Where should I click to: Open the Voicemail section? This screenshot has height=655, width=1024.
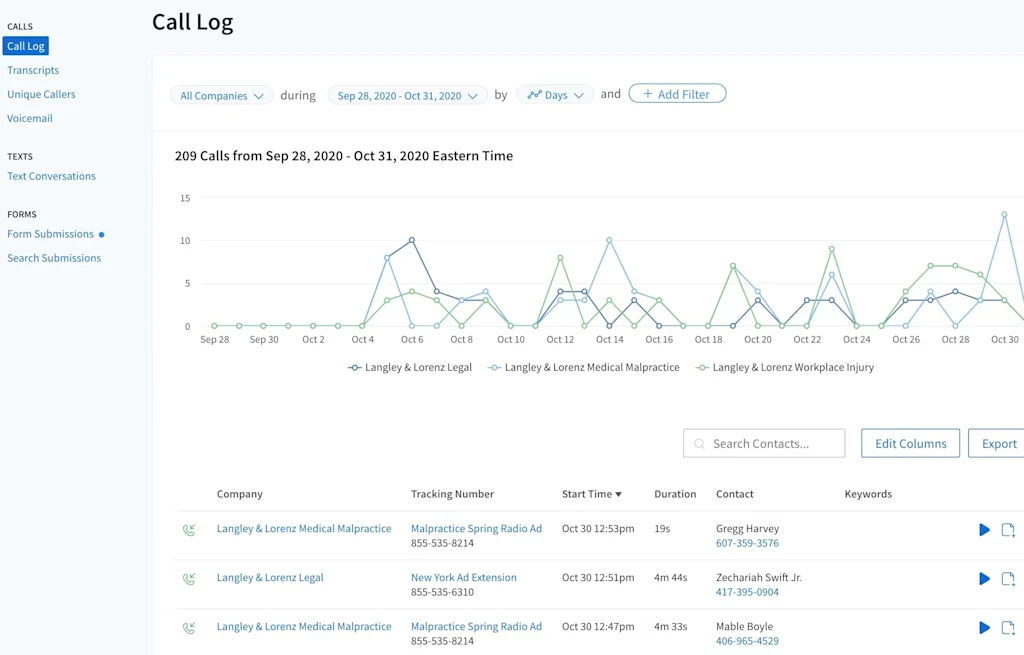[29, 118]
